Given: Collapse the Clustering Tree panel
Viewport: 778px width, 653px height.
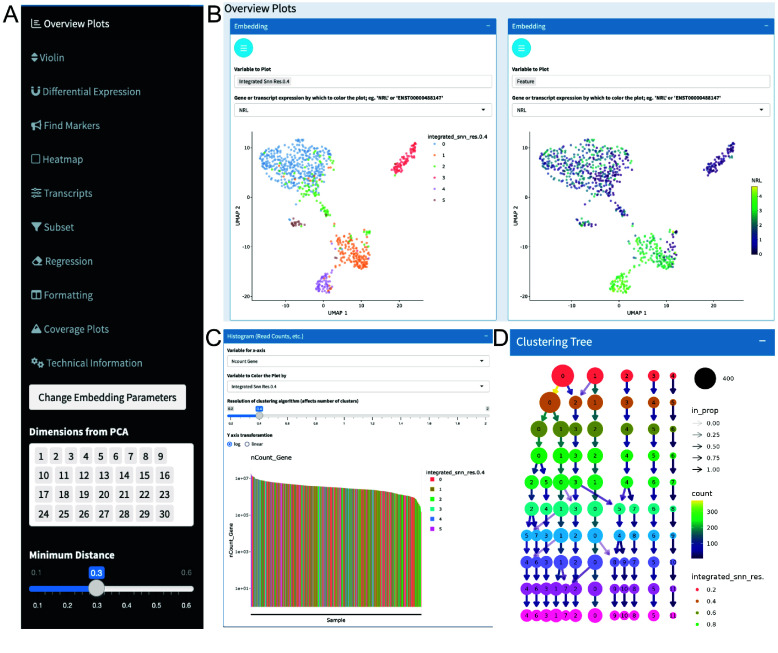Looking at the screenshot, I should tap(759, 342).
